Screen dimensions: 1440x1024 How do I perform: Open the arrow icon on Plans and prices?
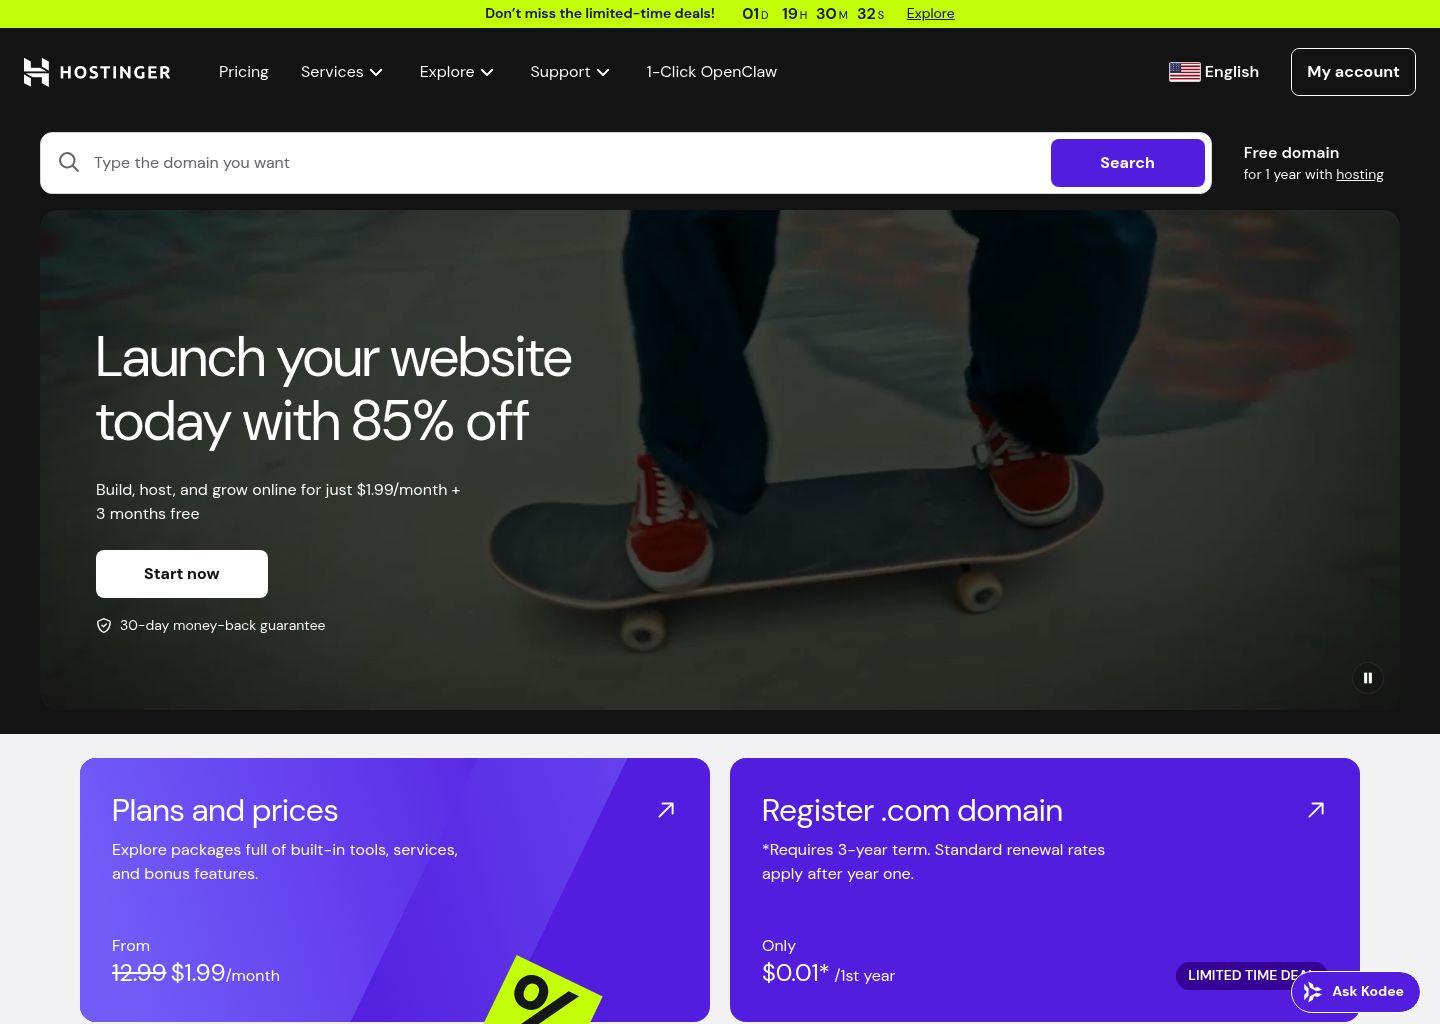[666, 810]
